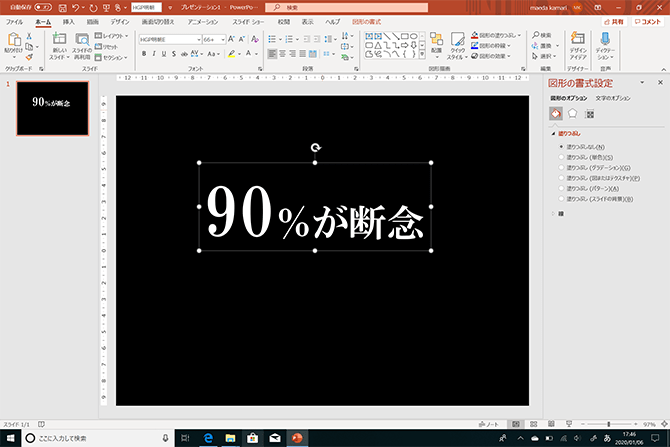
Task: Center align the text
Action: click(282, 54)
